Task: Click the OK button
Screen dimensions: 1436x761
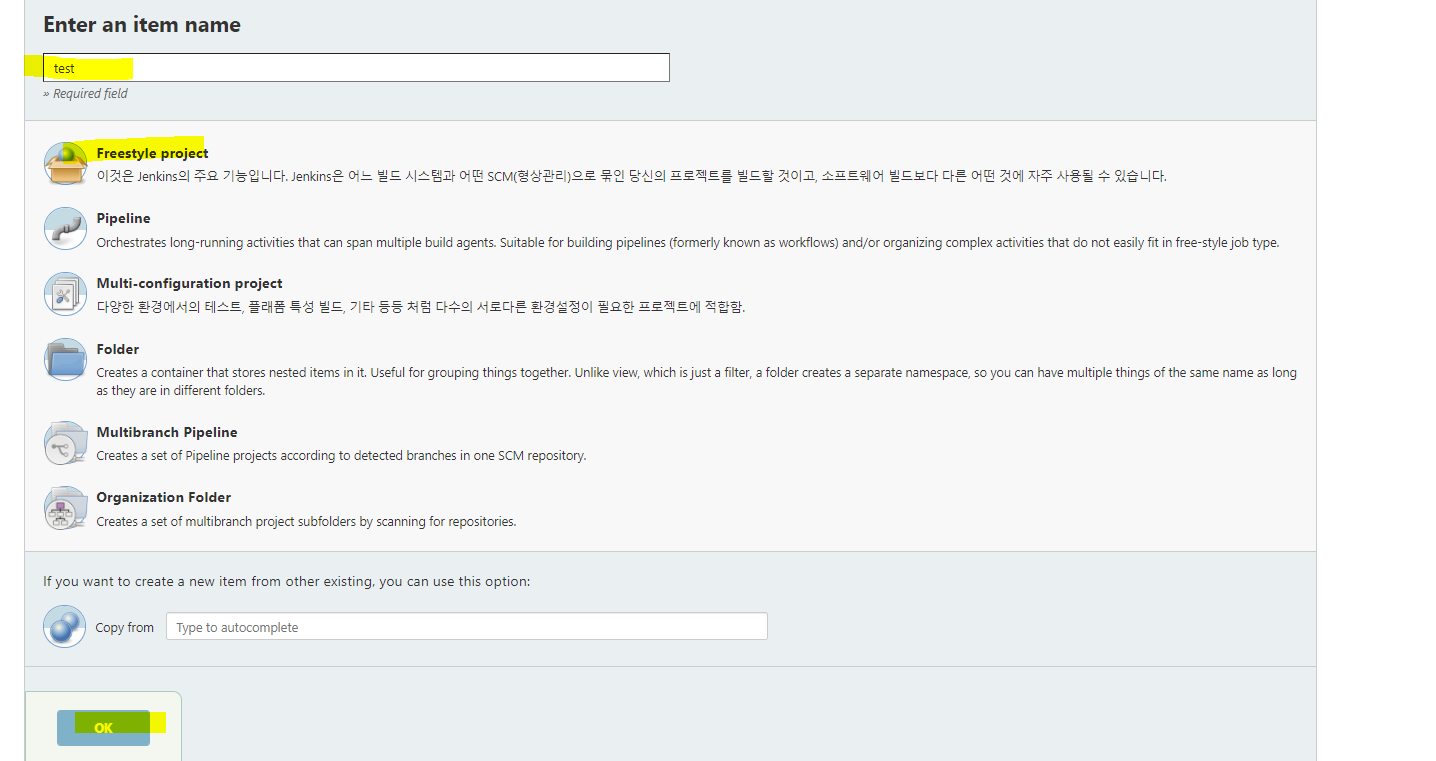Action: [x=103, y=728]
